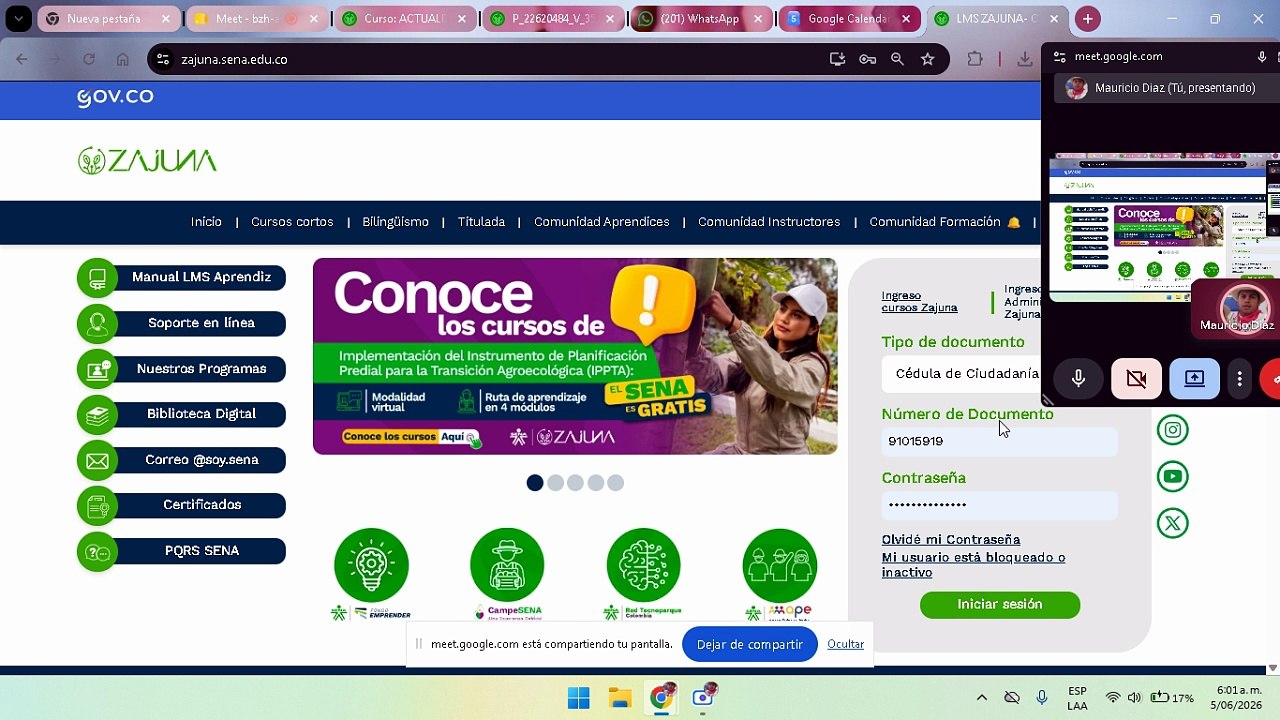
Task: Toggle camera in Meet popup
Action: [1136, 379]
